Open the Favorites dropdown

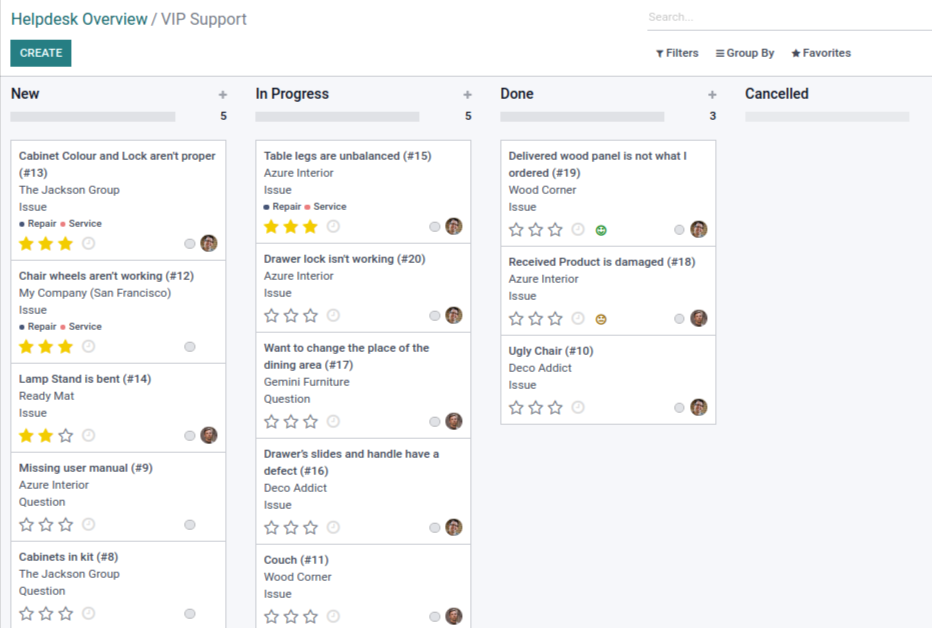[821, 53]
